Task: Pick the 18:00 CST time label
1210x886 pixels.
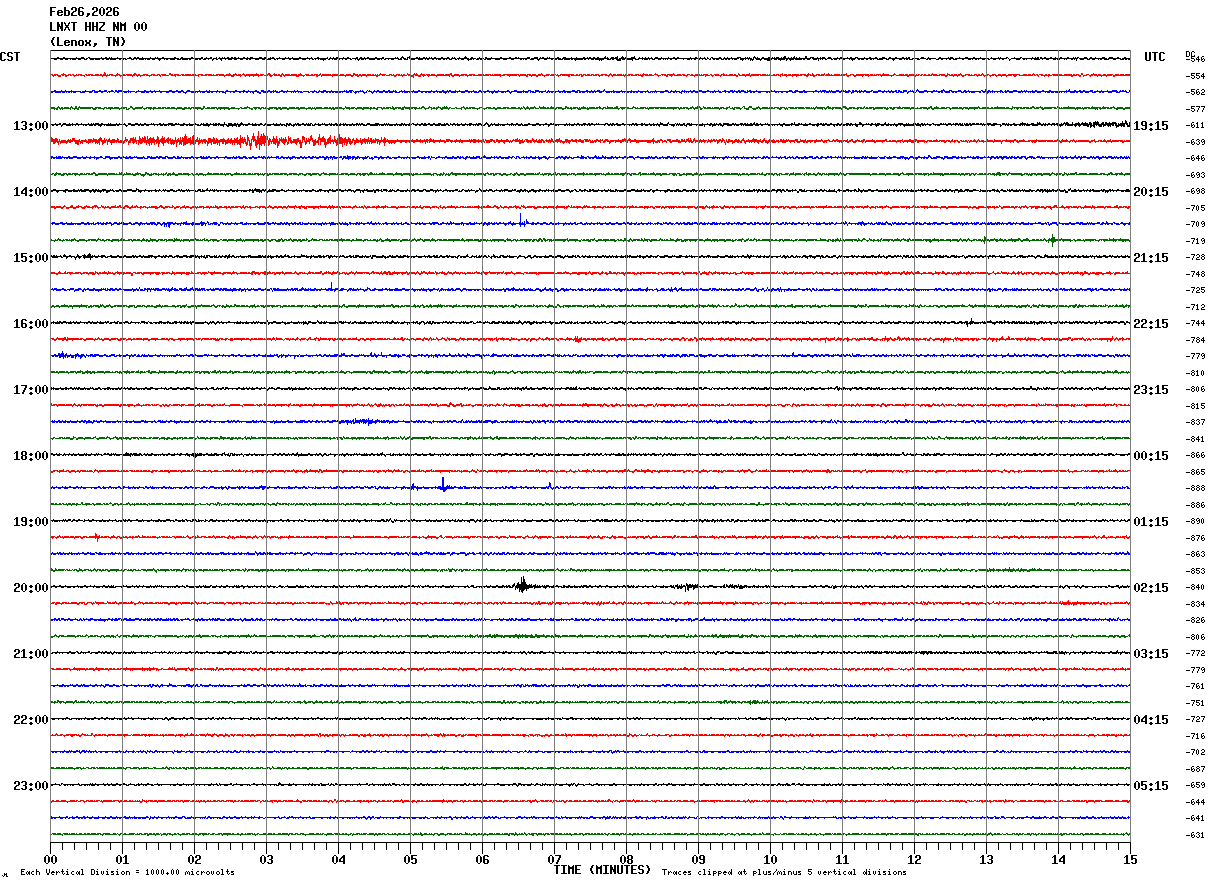Action: pos(30,456)
